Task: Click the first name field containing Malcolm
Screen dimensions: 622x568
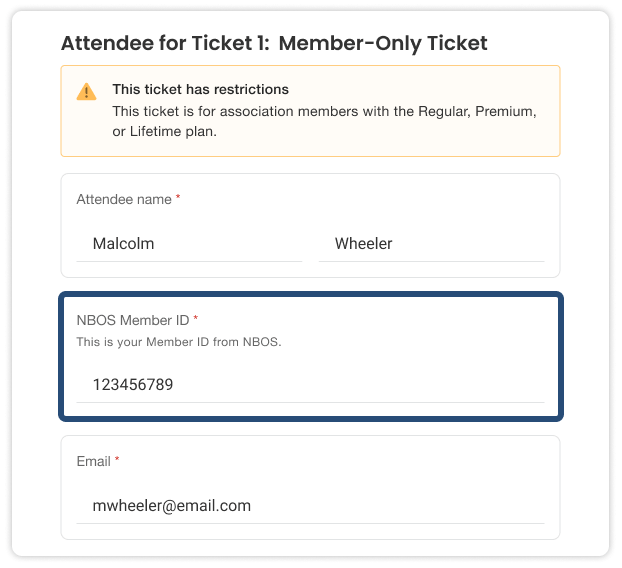Action: (x=189, y=244)
